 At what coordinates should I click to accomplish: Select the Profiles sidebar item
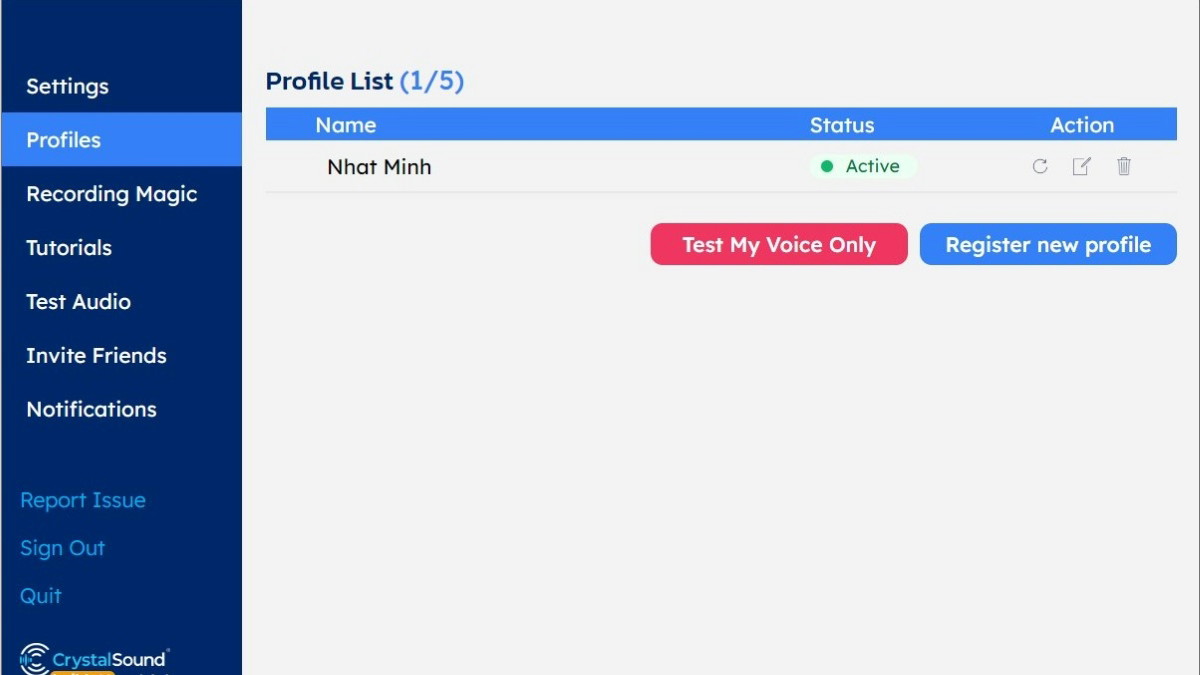pos(63,140)
